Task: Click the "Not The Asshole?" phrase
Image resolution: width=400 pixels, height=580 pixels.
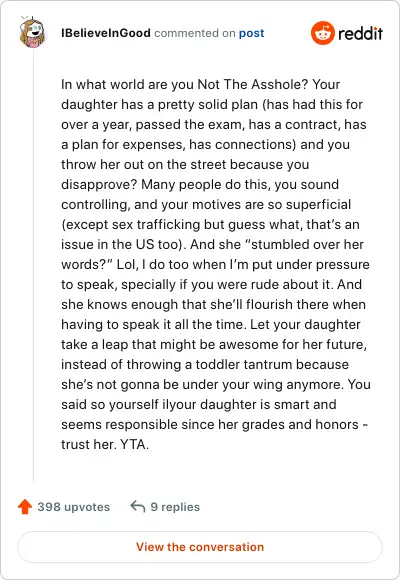Action: click(252, 84)
